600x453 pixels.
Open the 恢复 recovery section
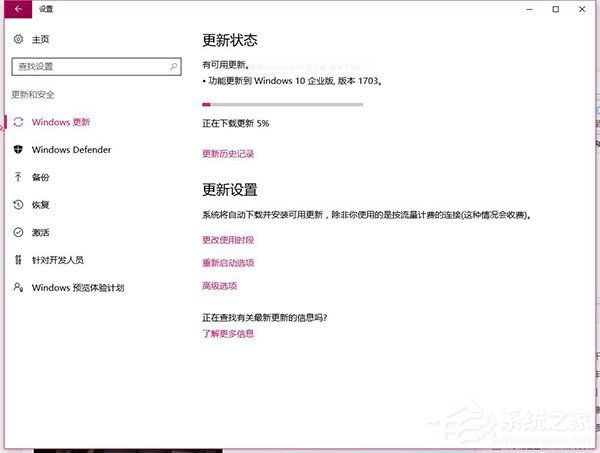(41, 205)
